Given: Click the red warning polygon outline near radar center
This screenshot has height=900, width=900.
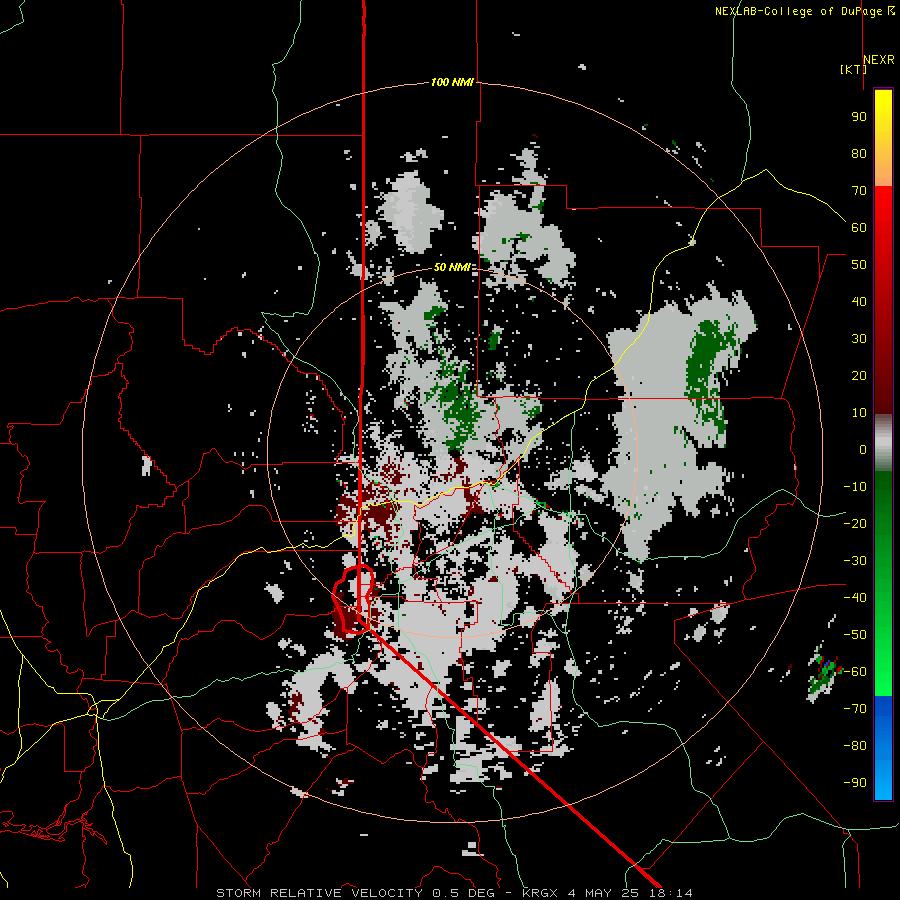Looking at the screenshot, I should coord(354,600).
